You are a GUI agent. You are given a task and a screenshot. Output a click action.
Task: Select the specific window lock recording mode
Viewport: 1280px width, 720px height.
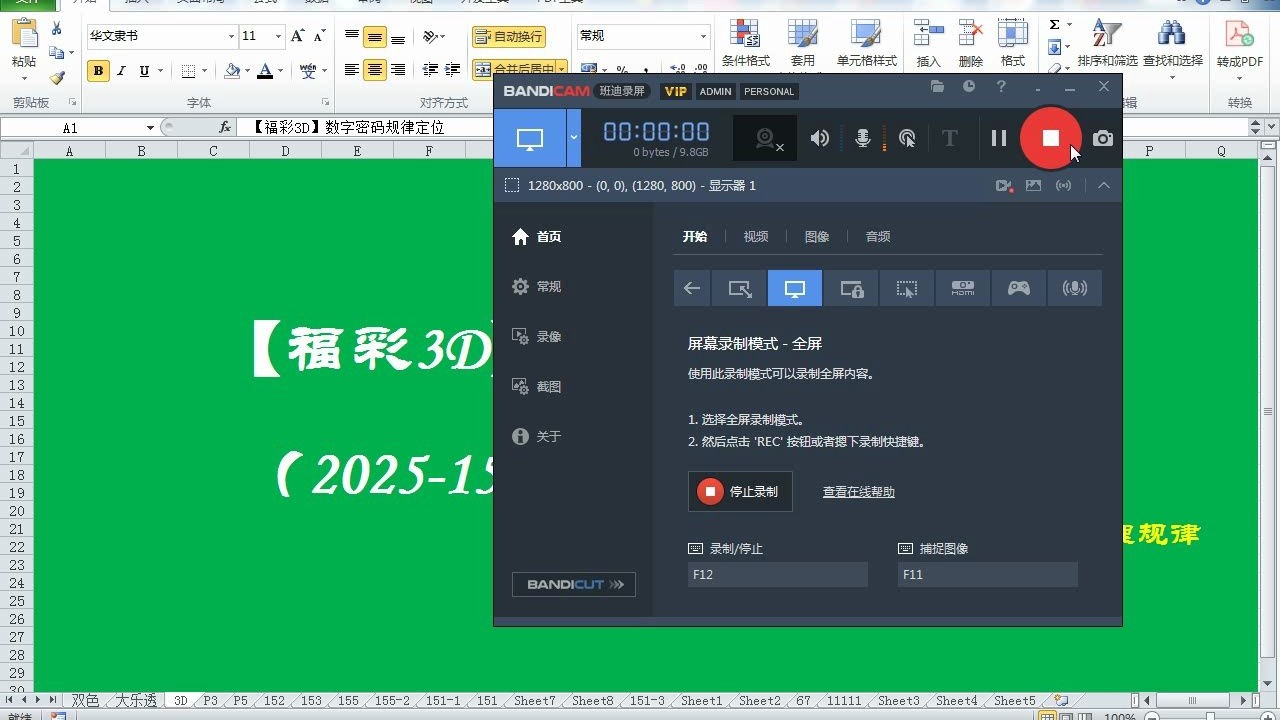click(x=851, y=288)
